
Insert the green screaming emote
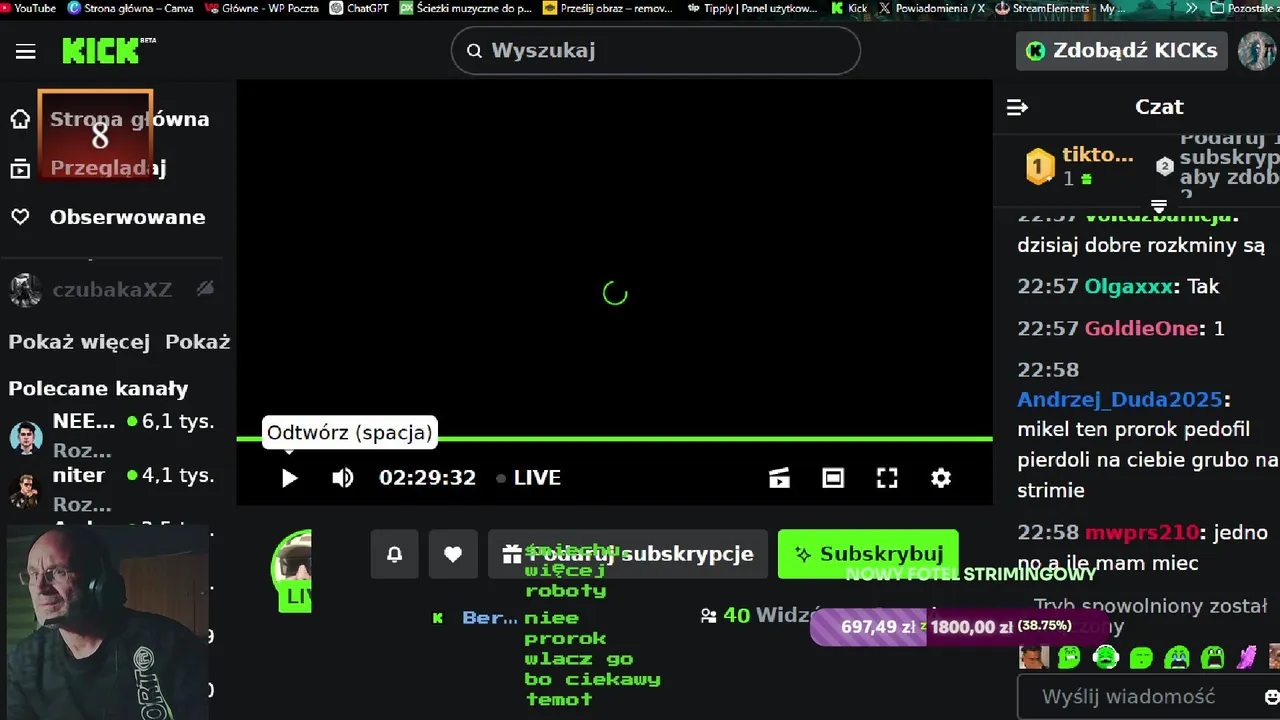(x=1212, y=657)
